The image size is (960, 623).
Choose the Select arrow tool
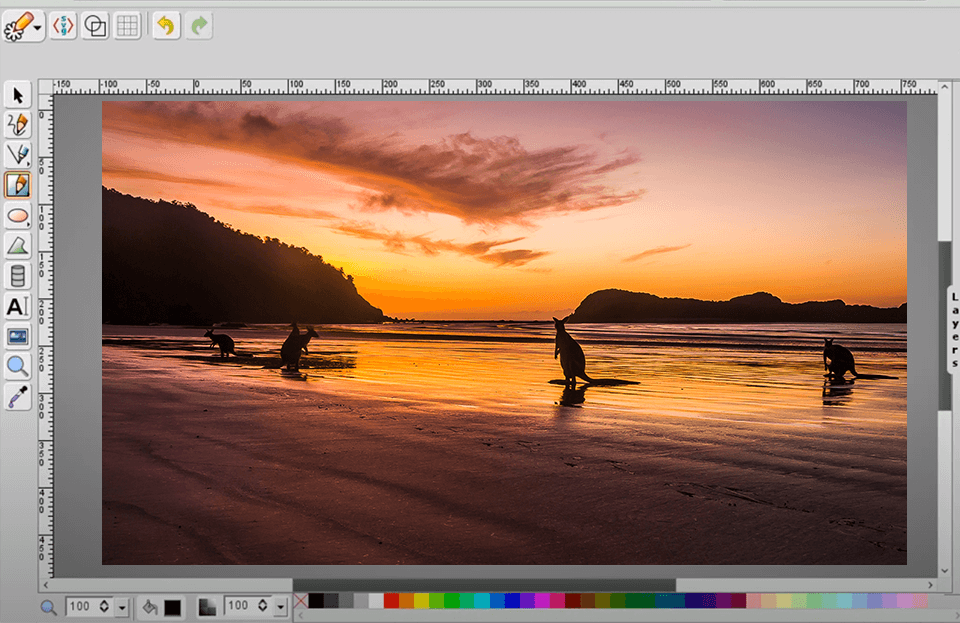click(x=18, y=96)
